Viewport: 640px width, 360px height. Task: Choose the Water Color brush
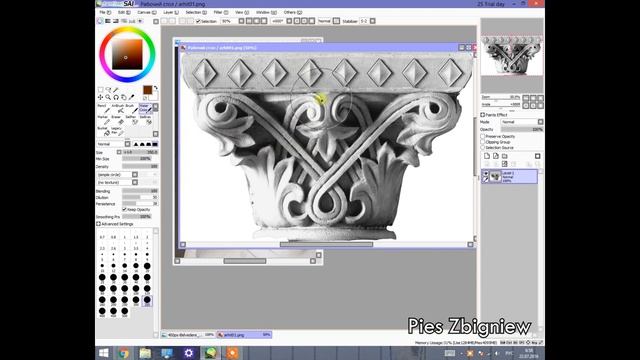tap(145, 109)
